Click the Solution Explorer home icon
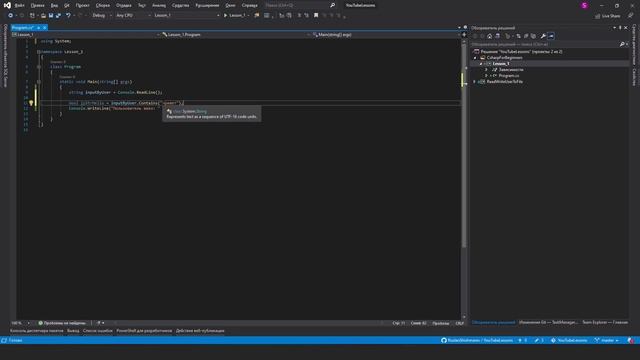 (489, 36)
